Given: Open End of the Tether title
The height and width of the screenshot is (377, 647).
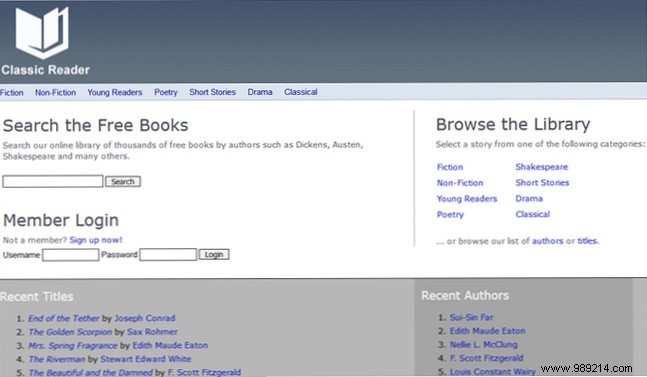Looking at the screenshot, I should [64, 318].
